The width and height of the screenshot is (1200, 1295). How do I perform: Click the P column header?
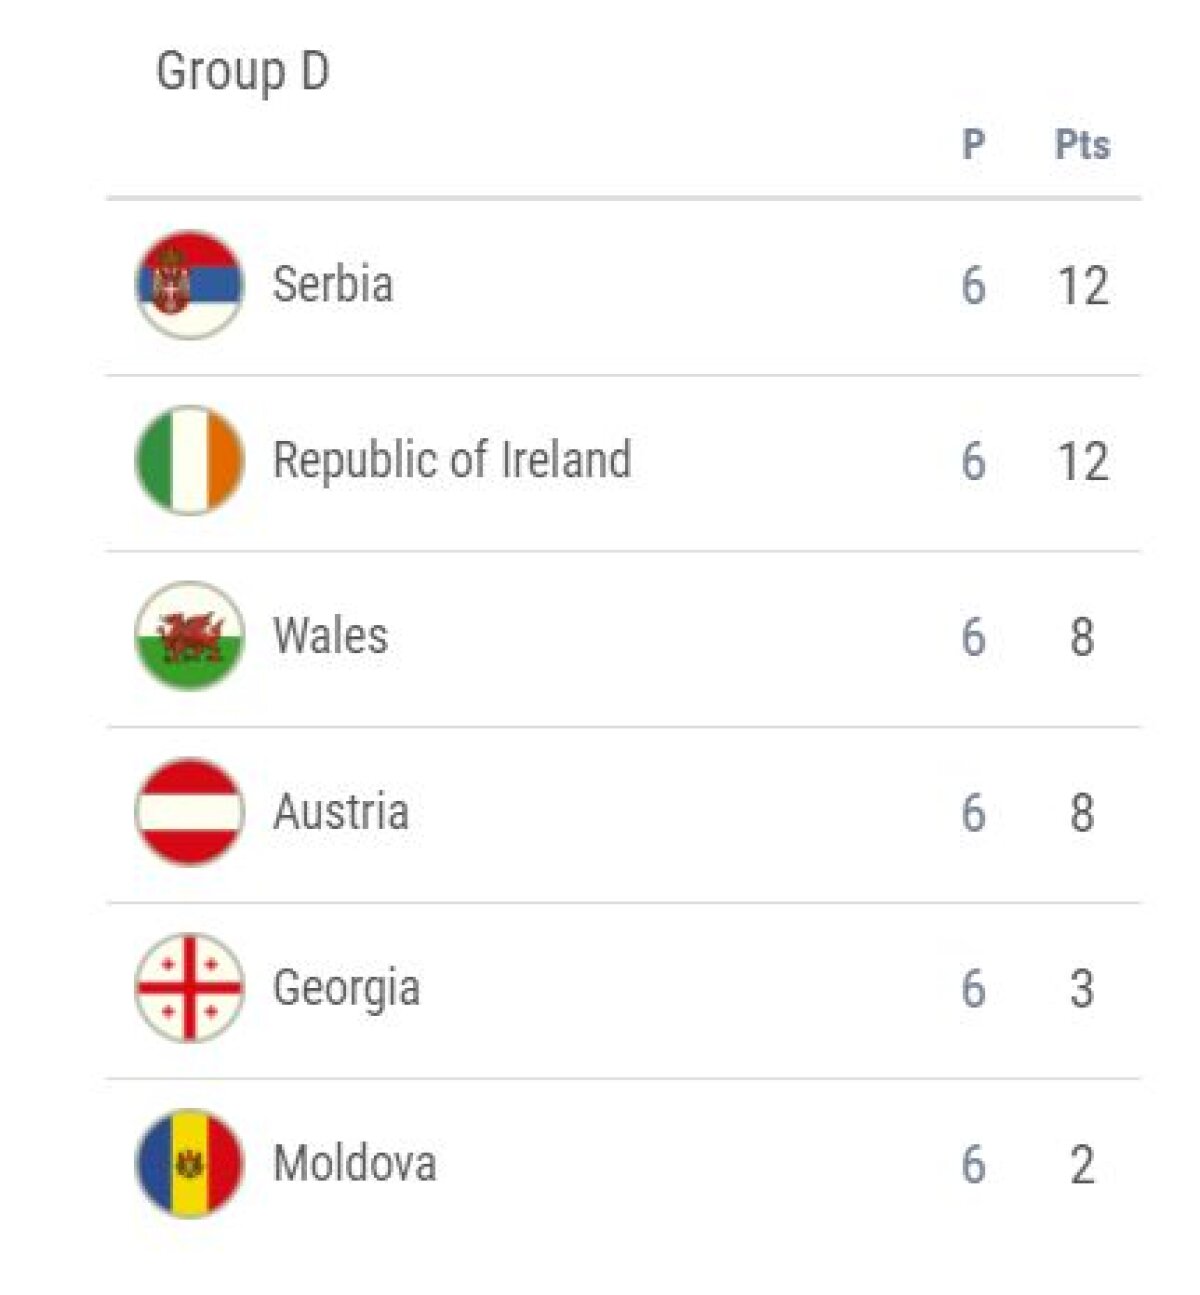(973, 145)
